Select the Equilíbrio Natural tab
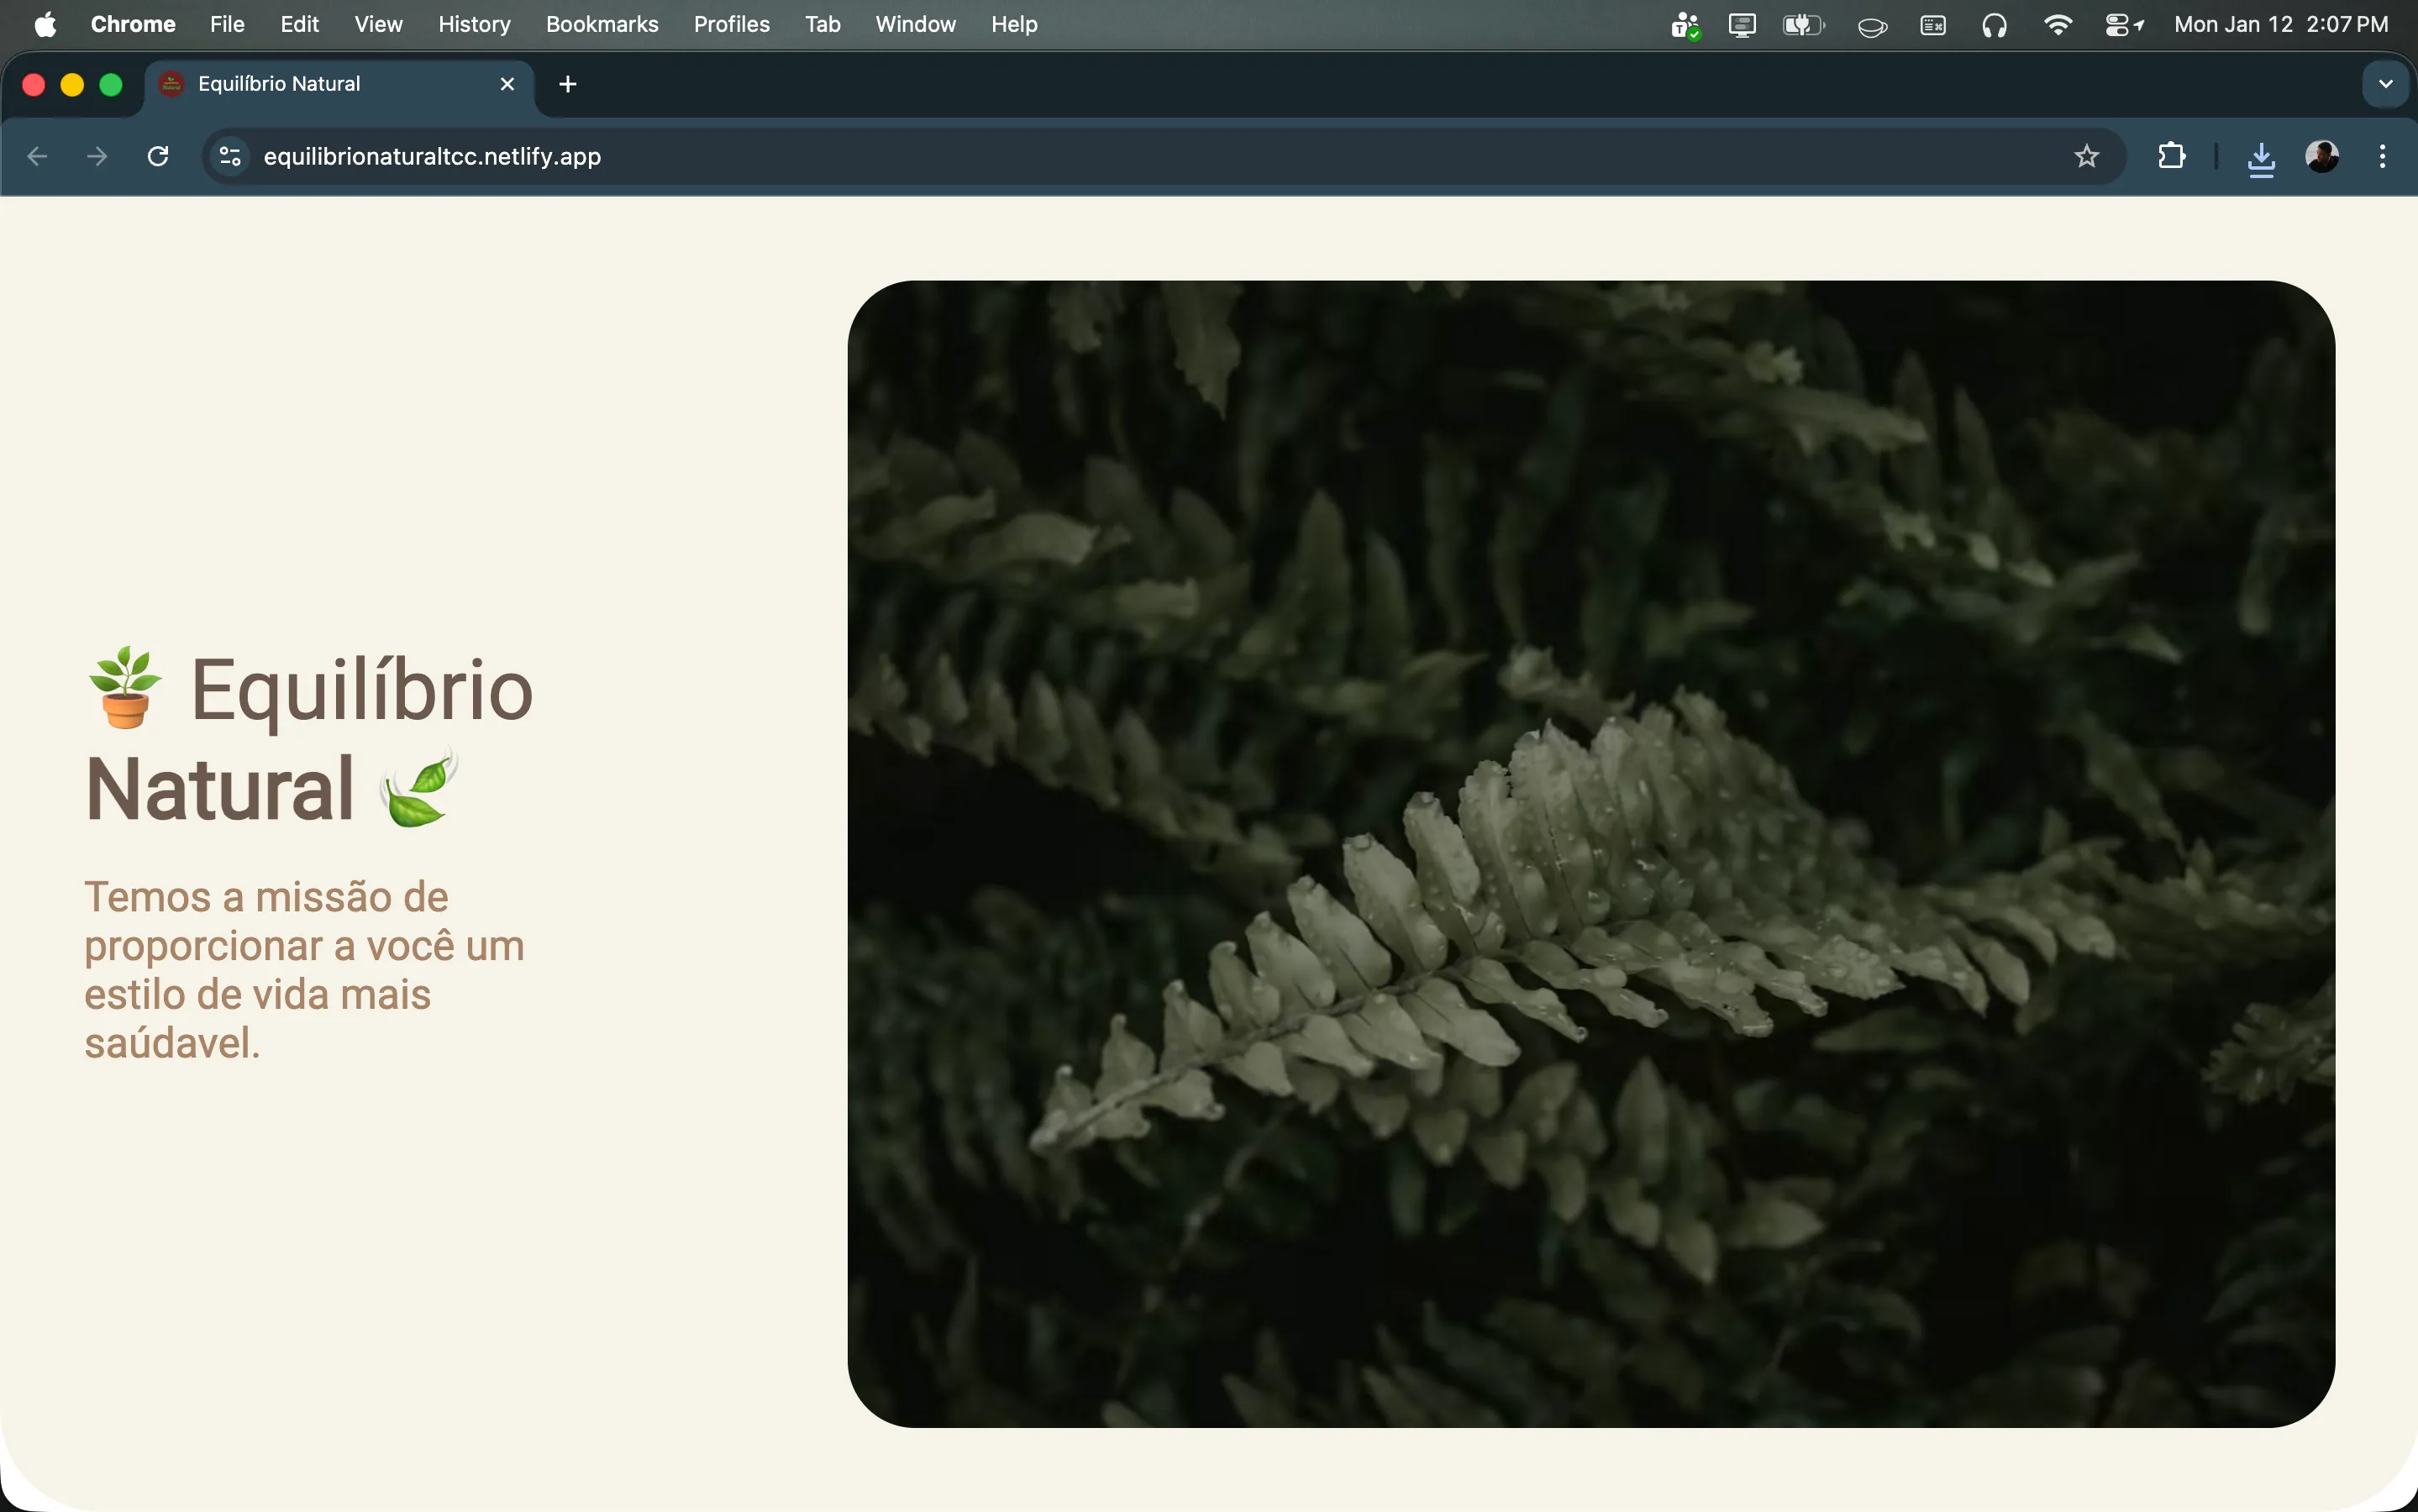 click(300, 84)
